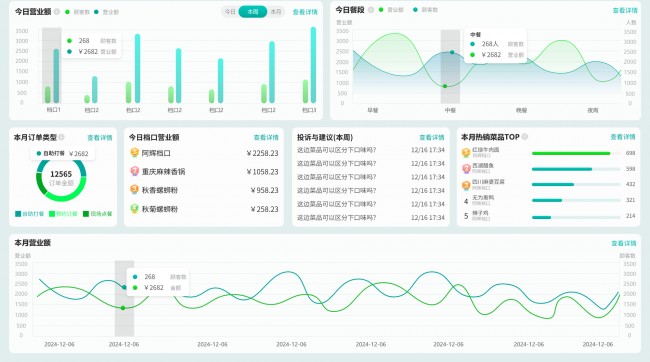Viewport: 650px width, 362px height.
Task: Click the ¥258.23 amount
Action: coord(264,209)
